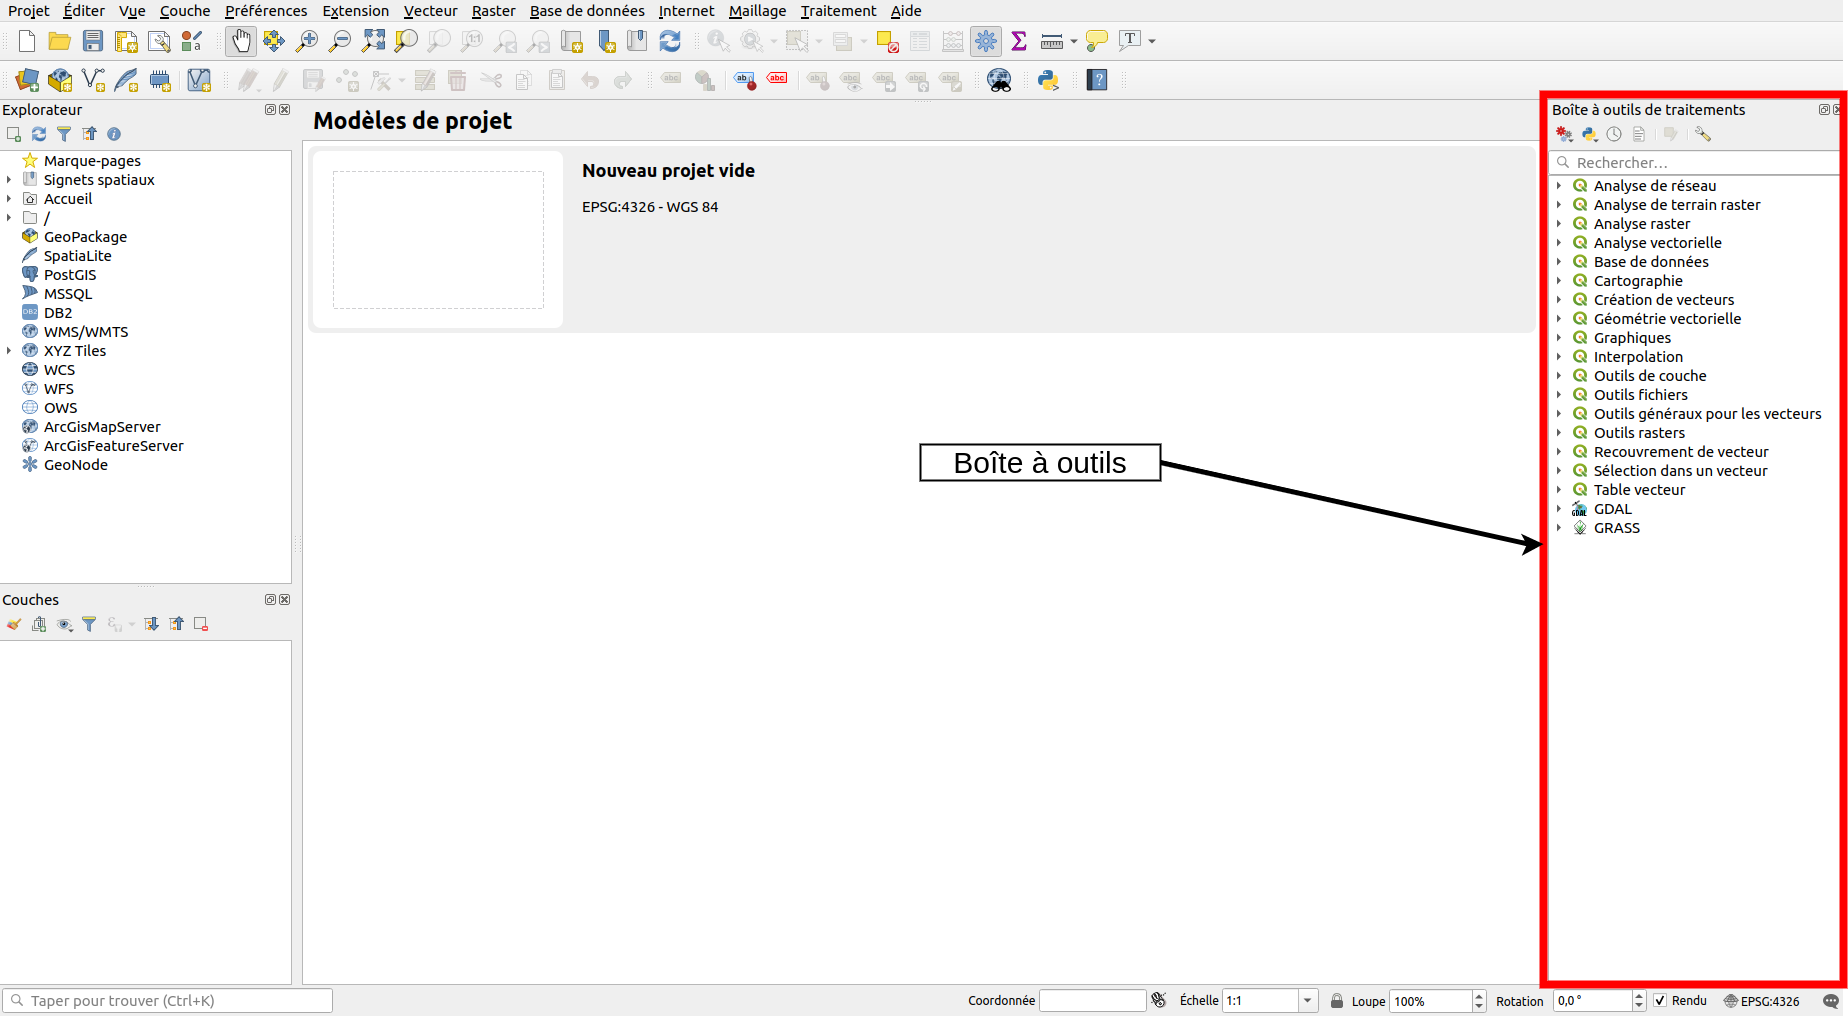
Task: Toggle the mouse extents icon by Coordonnée
Action: coord(1159,1001)
